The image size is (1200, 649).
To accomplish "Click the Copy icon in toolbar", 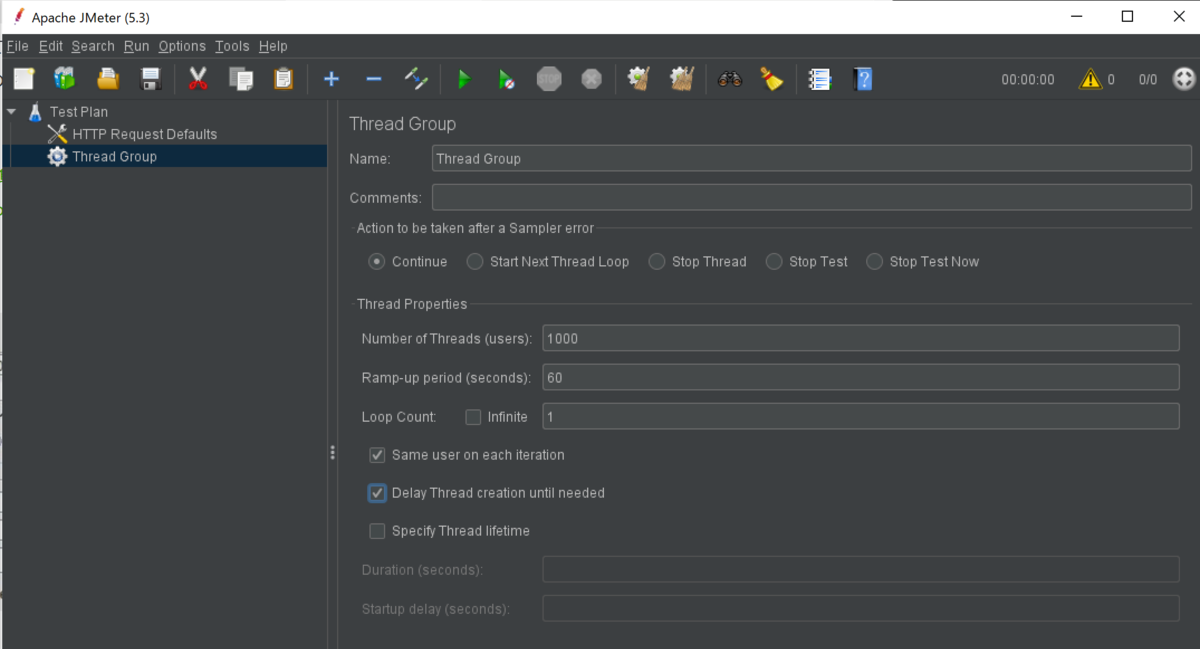I will click(x=241, y=79).
